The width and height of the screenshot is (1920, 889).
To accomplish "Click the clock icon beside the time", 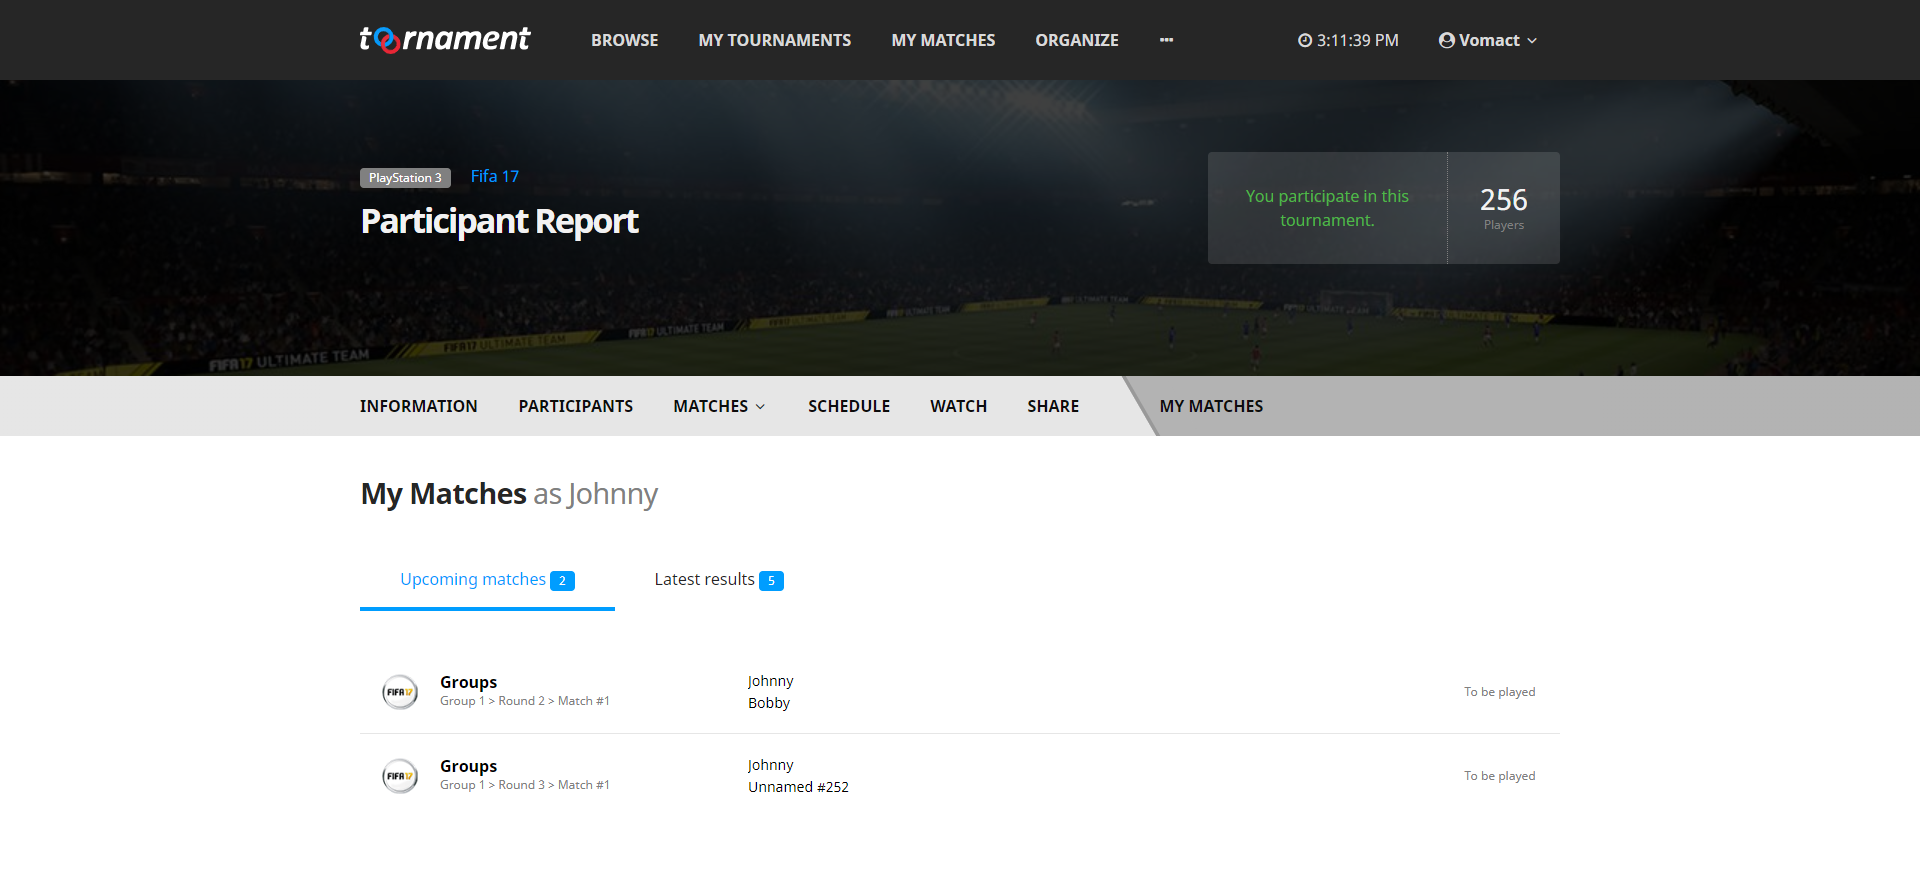I will [1305, 40].
